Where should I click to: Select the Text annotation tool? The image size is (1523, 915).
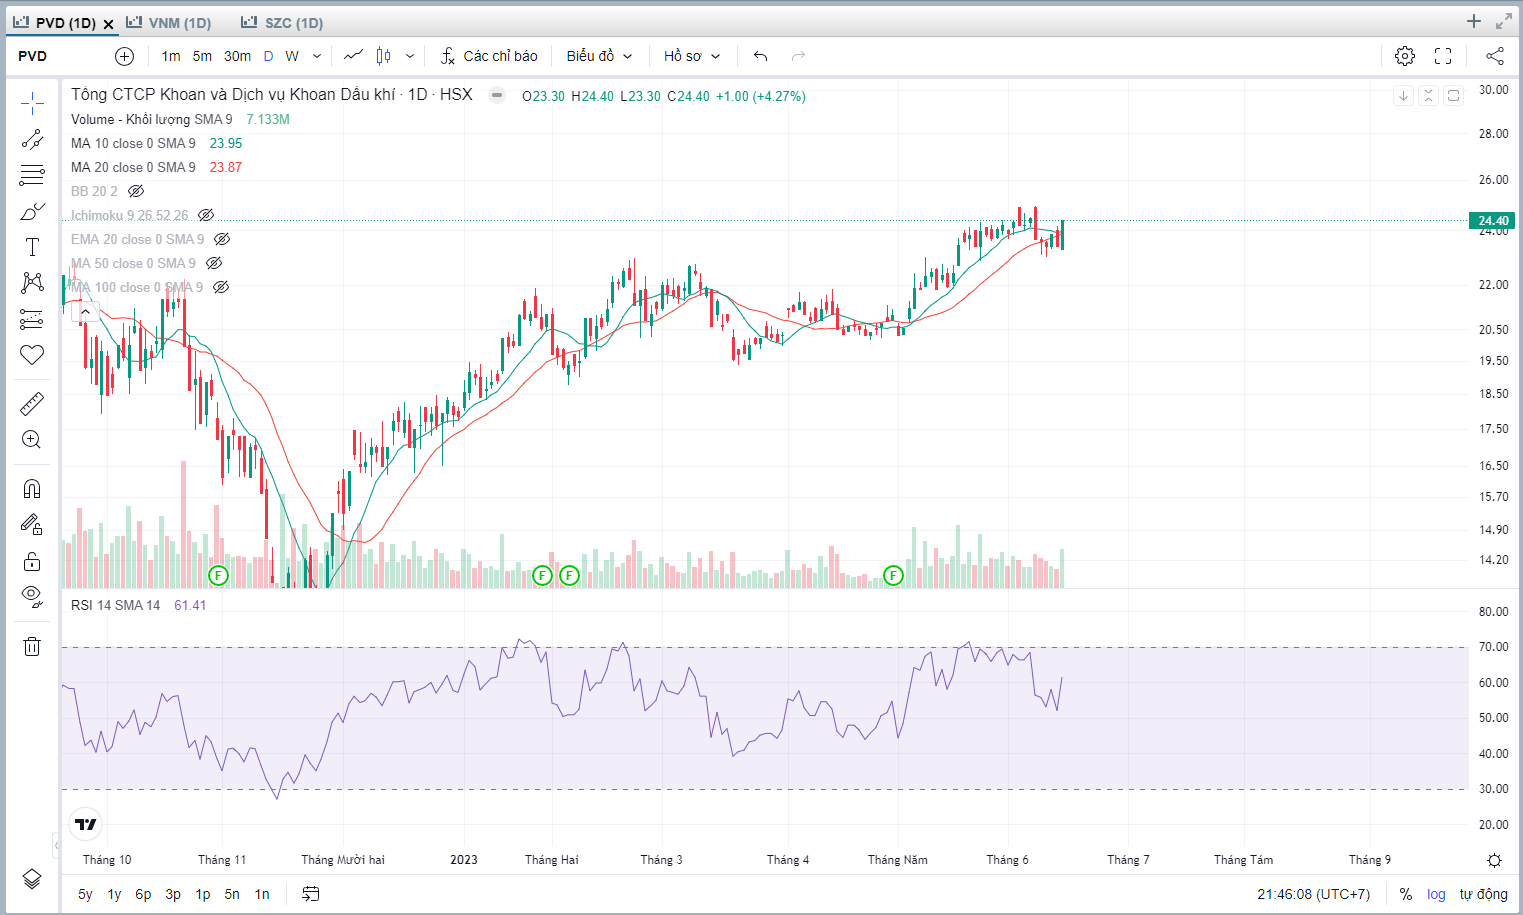pyautogui.click(x=32, y=247)
